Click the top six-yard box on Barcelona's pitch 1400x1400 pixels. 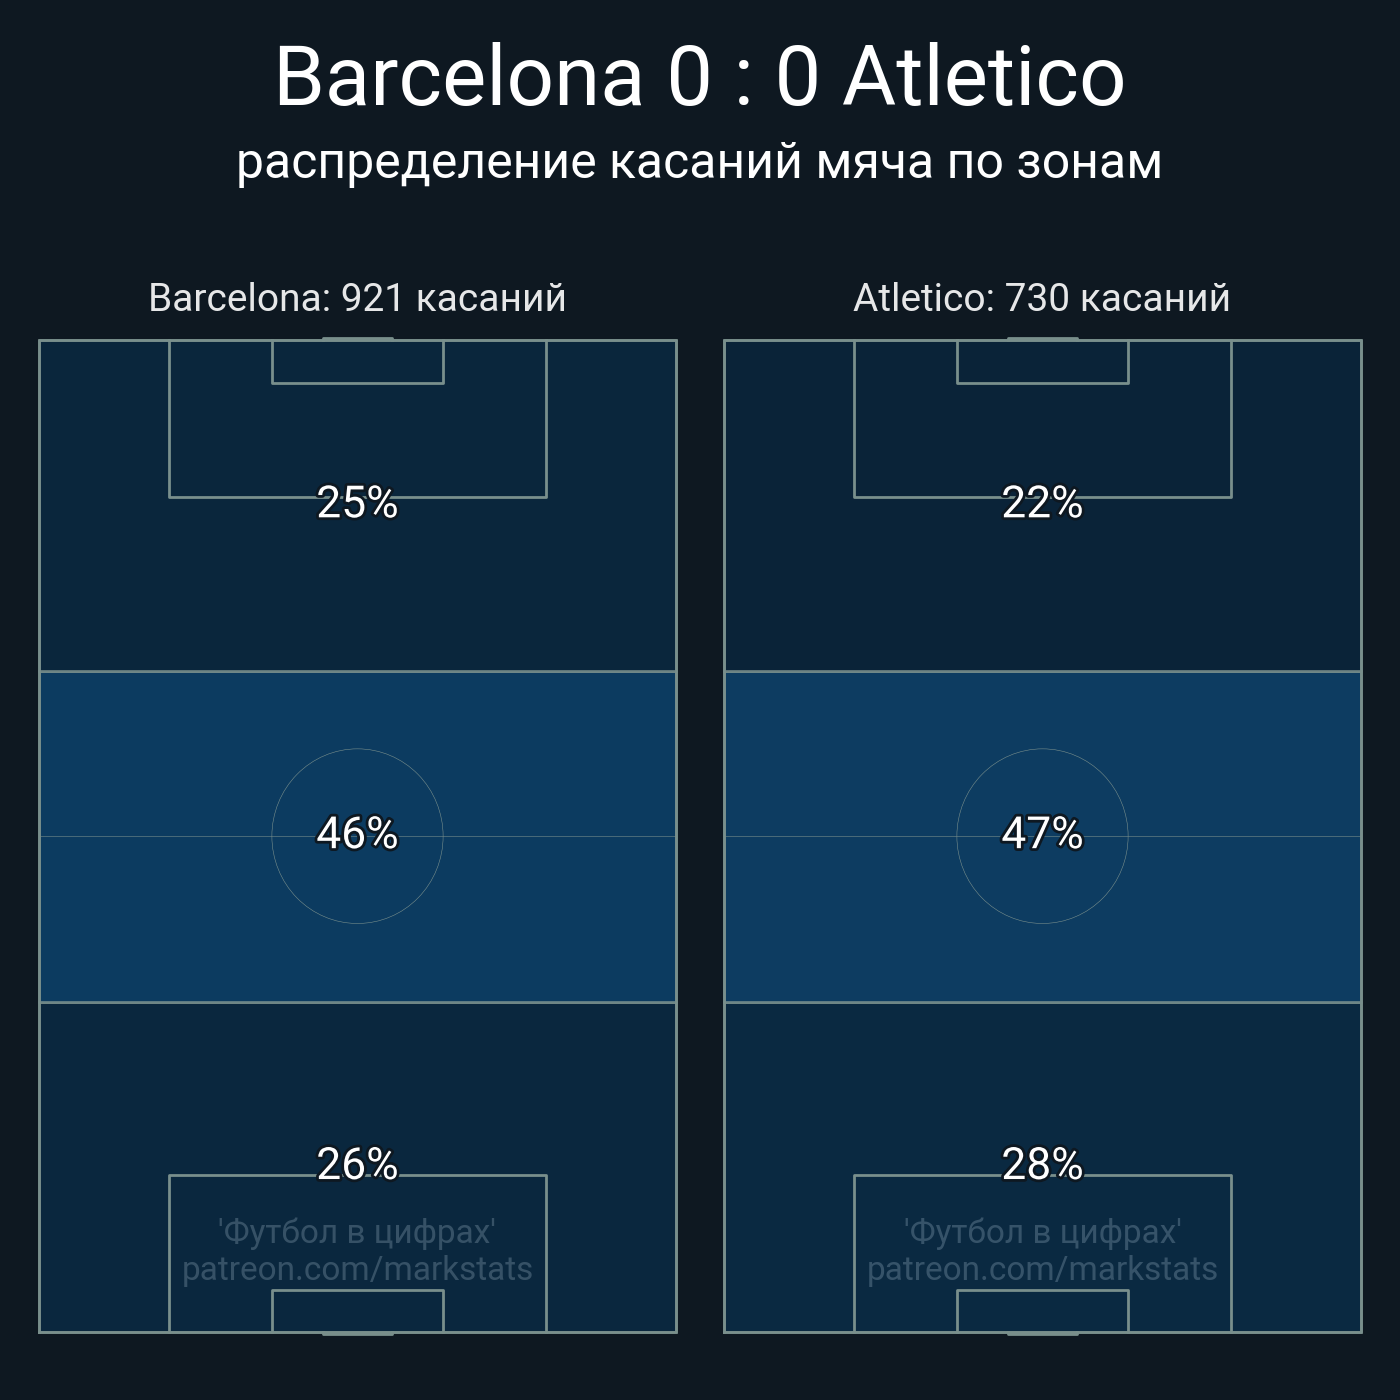[x=358, y=362]
